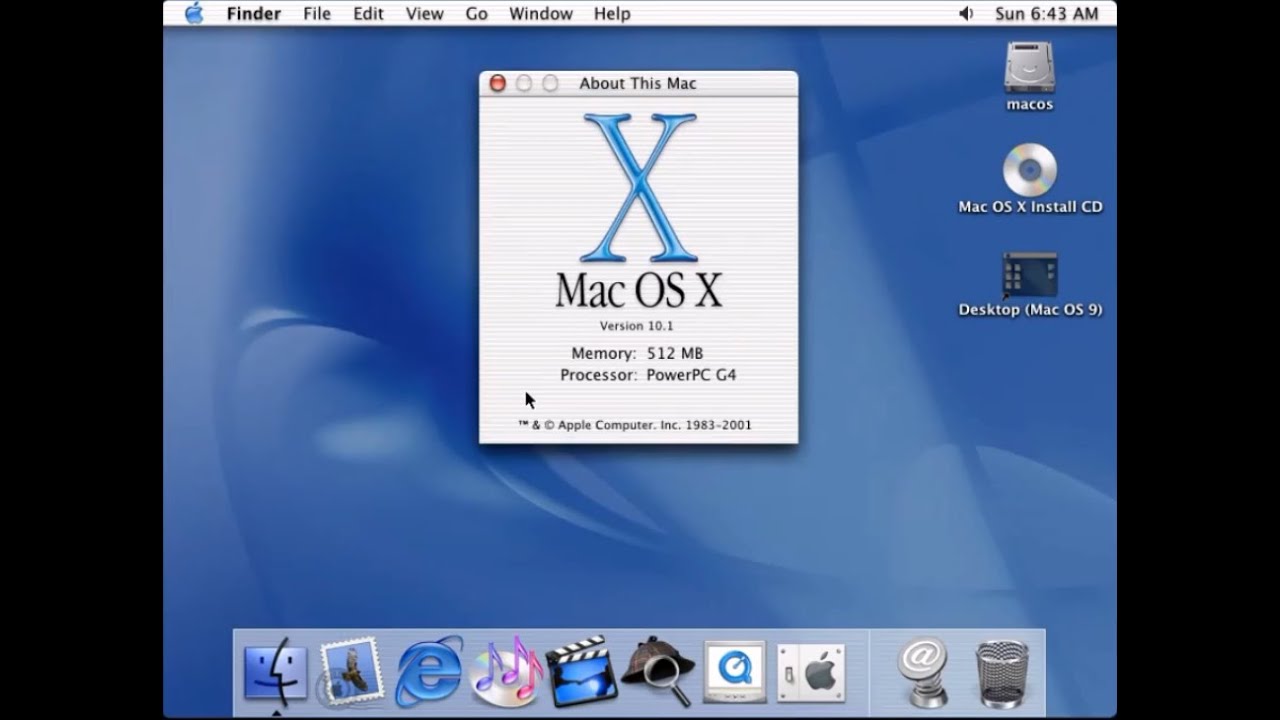1280x720 pixels.
Task: Open iMovie clapperboard icon in Dock
Action: (x=581, y=671)
